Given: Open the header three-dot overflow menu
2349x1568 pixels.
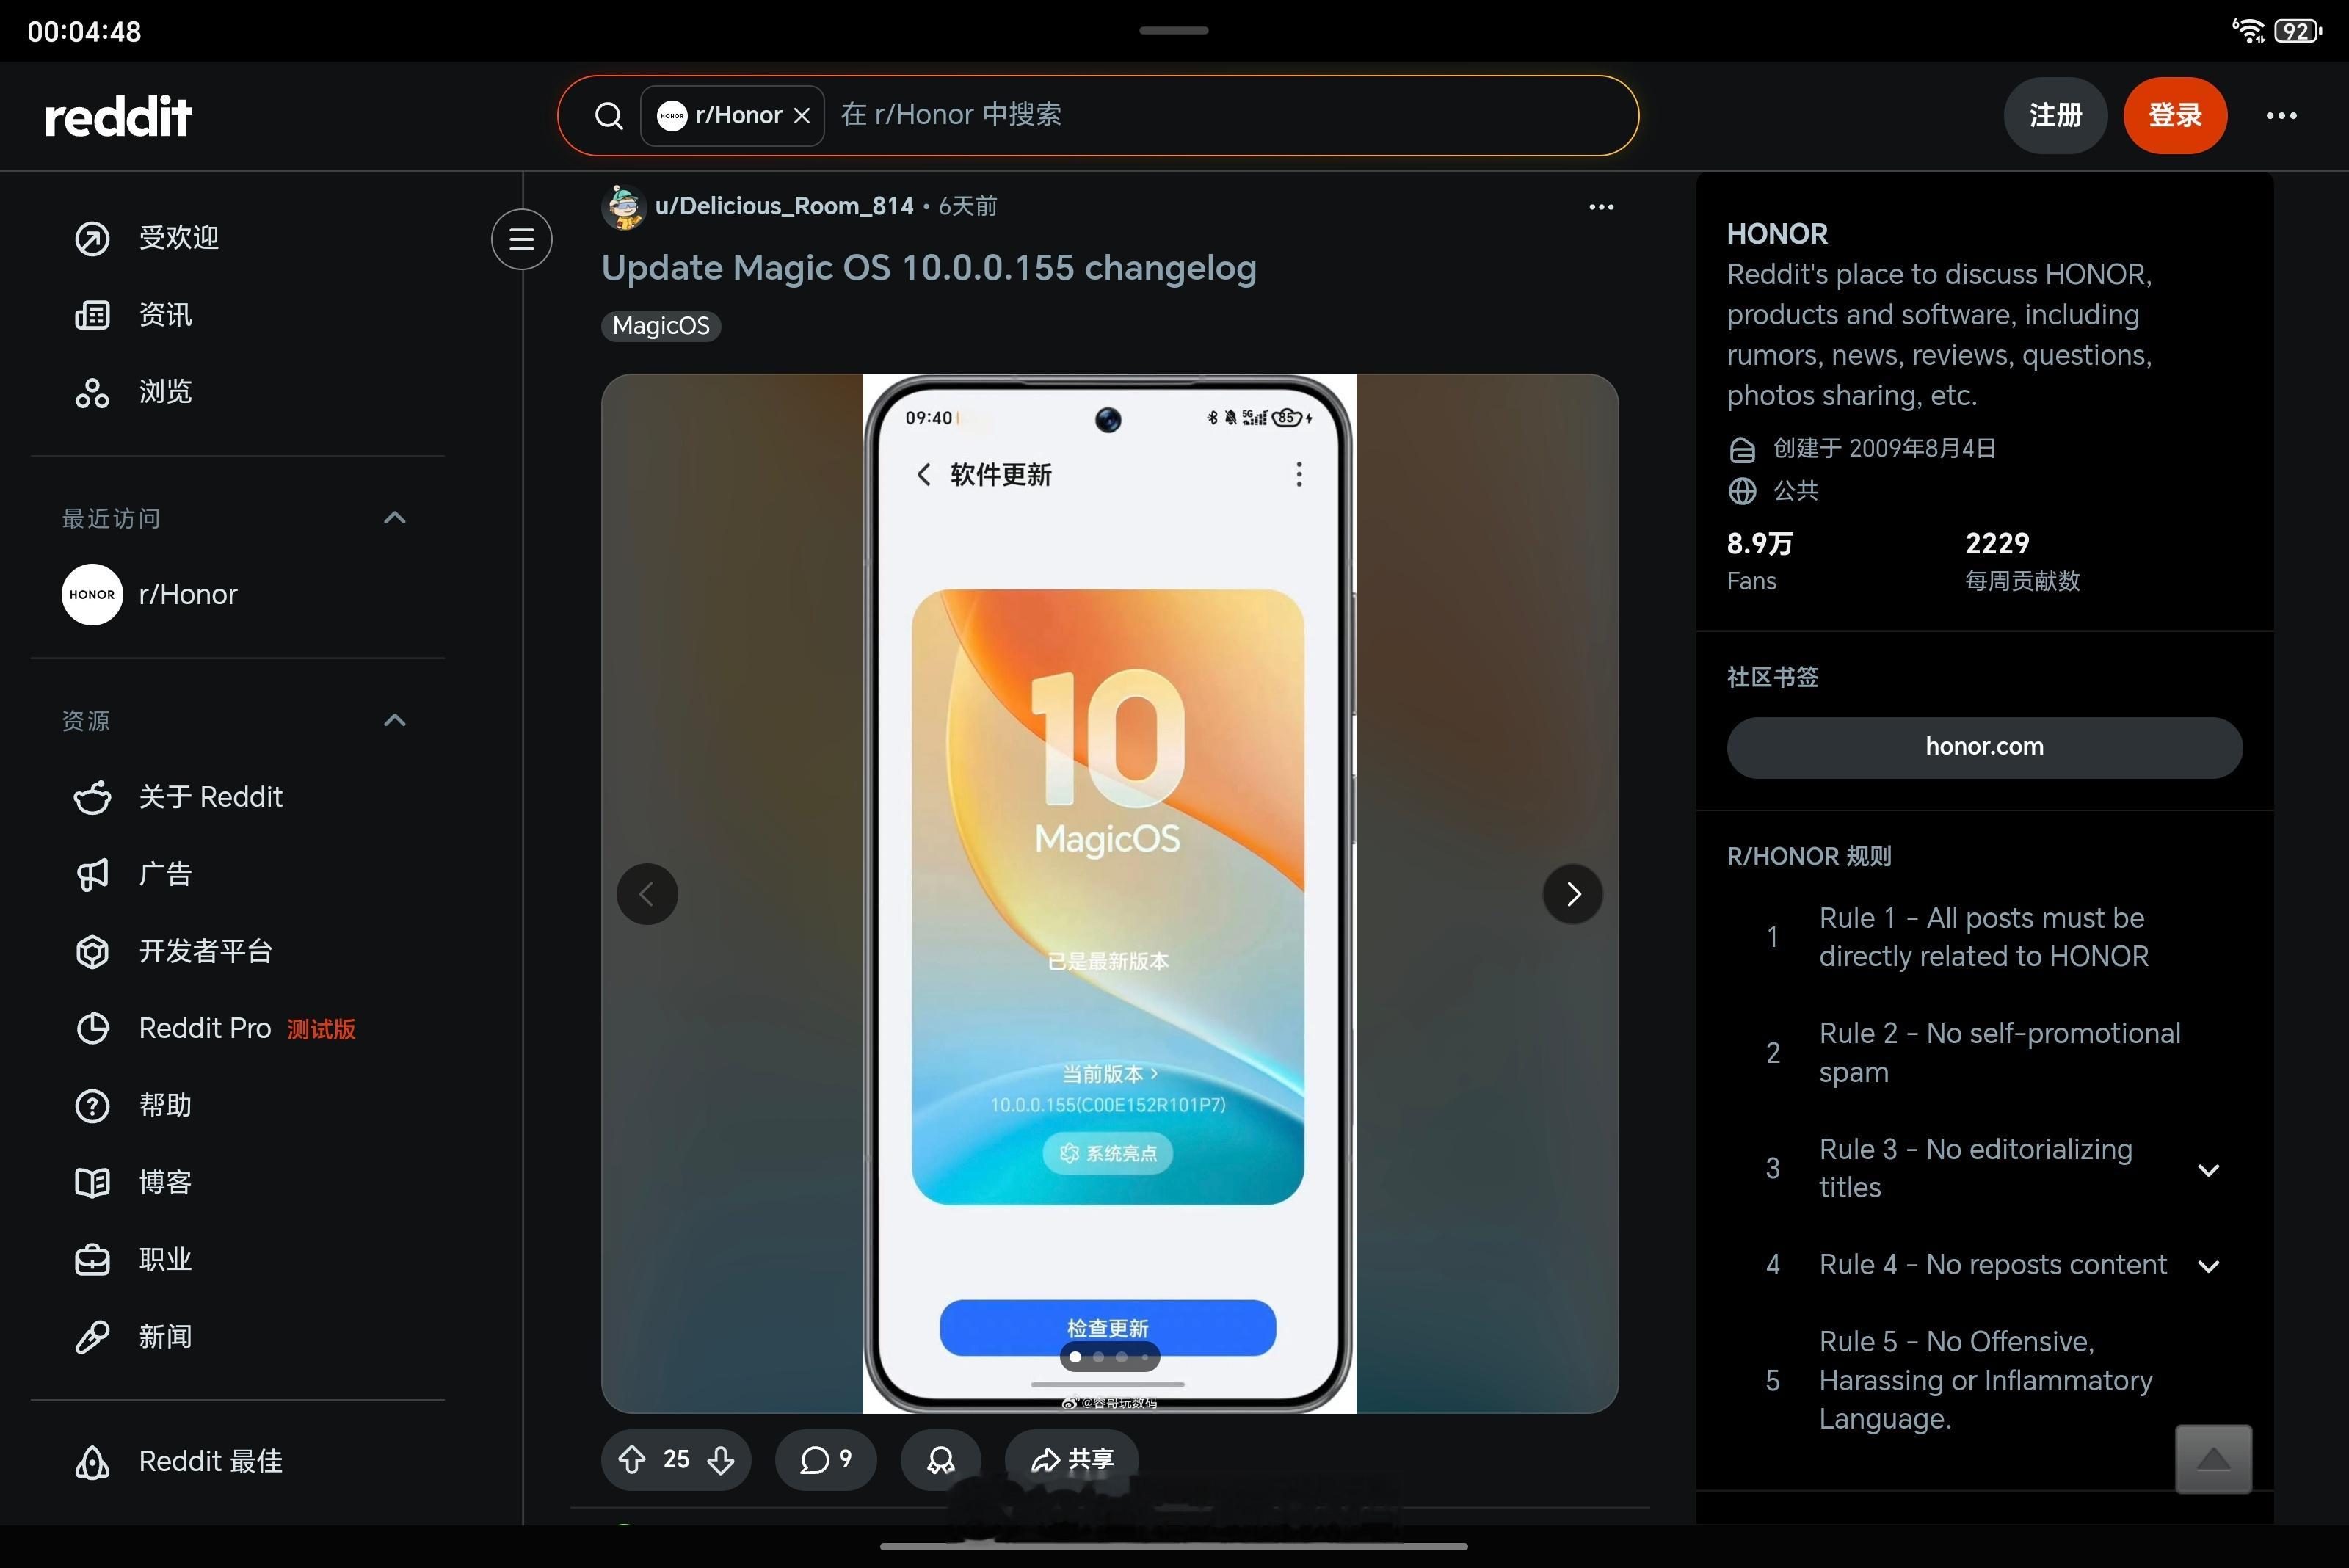Looking at the screenshot, I should [x=2281, y=116].
